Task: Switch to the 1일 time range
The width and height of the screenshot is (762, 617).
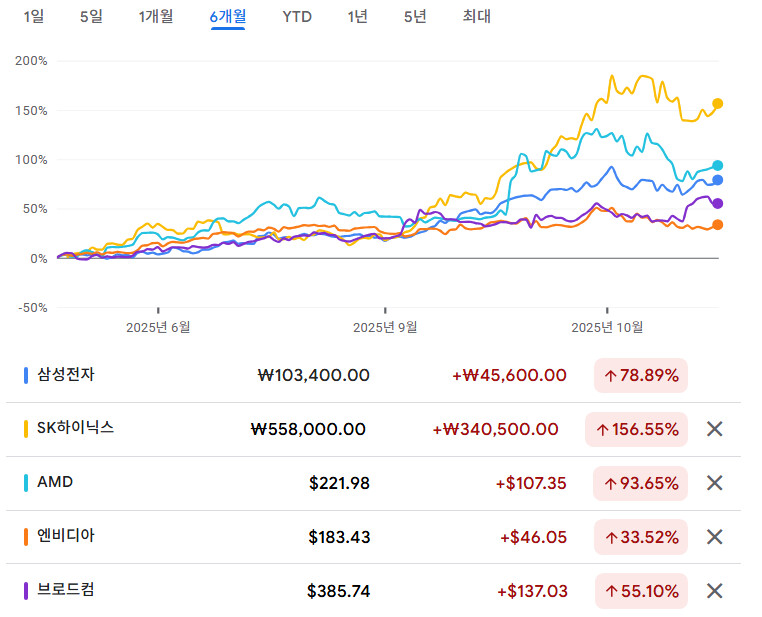Action: pos(33,16)
